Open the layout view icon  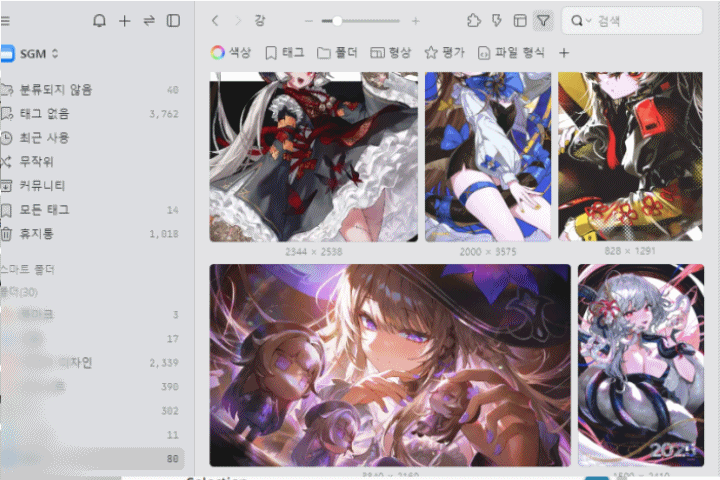[x=520, y=21]
